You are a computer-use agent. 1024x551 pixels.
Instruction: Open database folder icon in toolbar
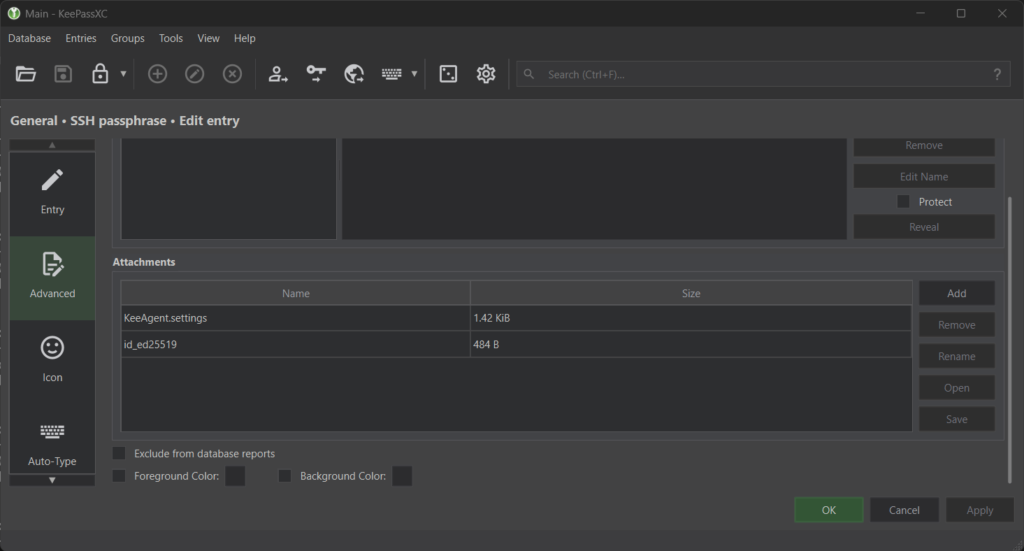(x=25, y=74)
